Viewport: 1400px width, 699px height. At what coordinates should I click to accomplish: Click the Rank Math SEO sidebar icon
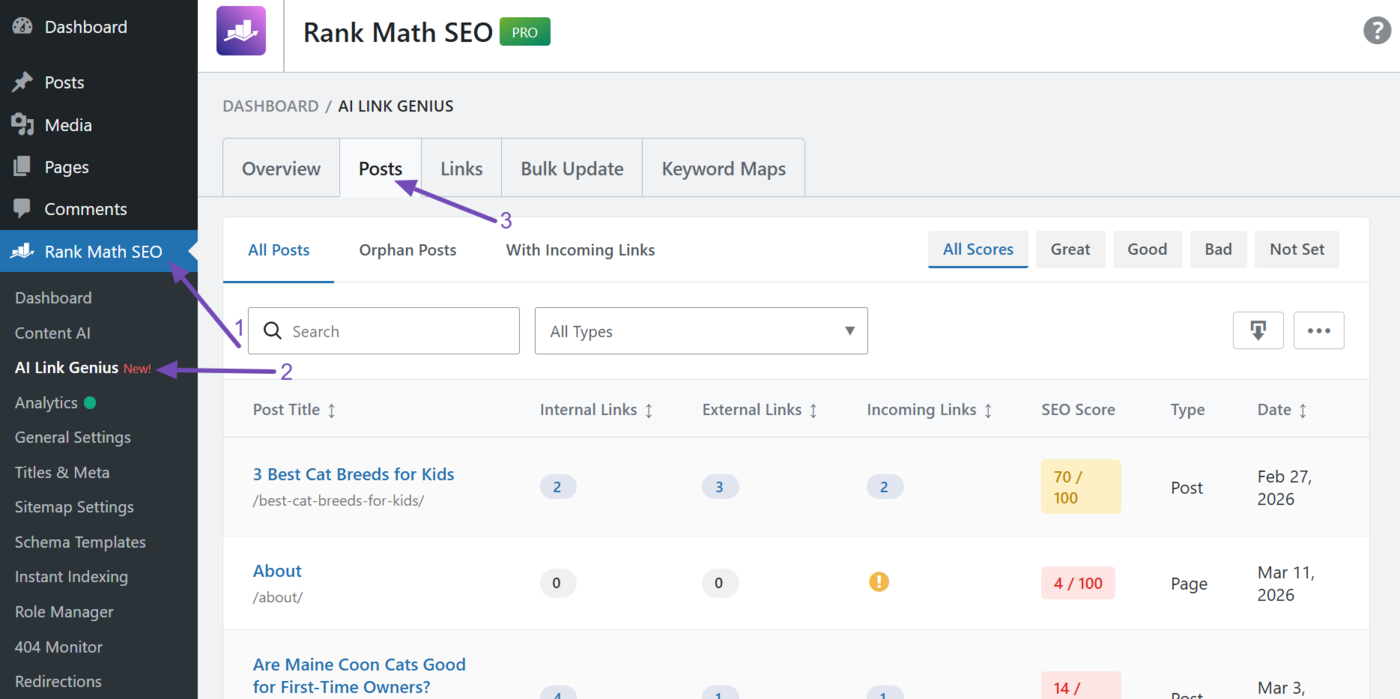(22, 252)
